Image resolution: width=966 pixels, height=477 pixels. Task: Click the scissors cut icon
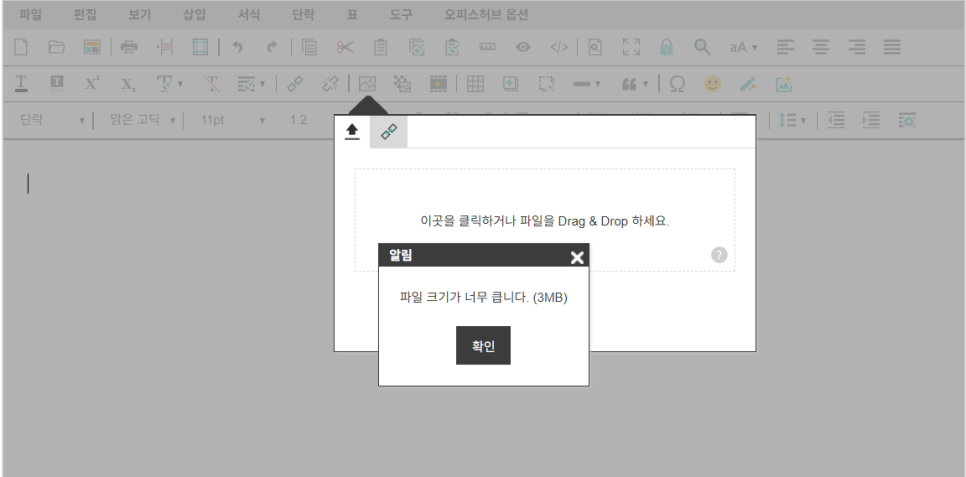click(345, 47)
